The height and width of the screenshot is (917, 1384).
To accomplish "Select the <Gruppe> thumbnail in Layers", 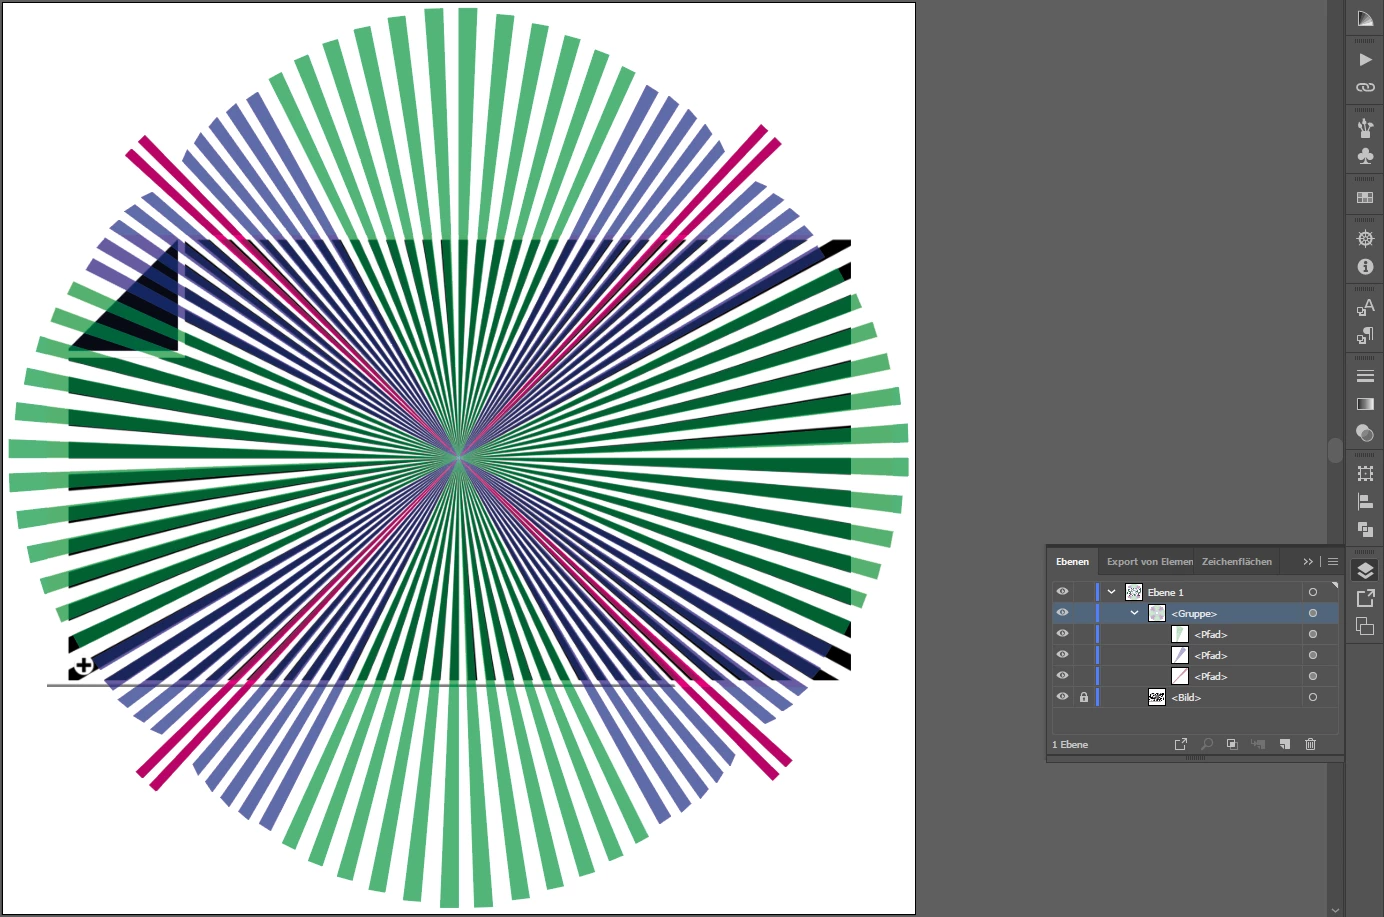I will click(x=1157, y=613).
